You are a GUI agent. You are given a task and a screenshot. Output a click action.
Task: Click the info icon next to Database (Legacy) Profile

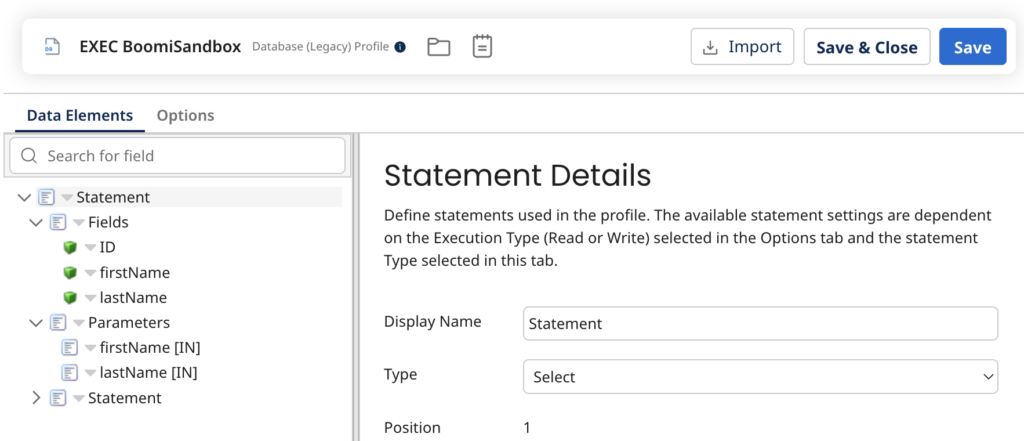(400, 47)
